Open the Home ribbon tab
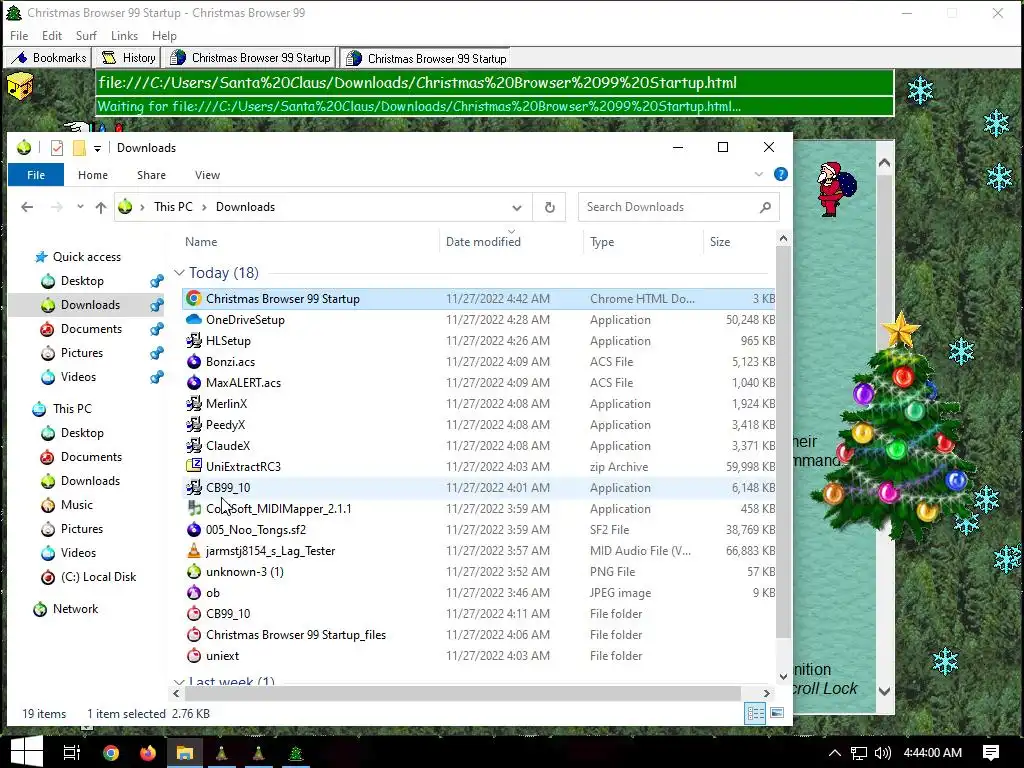 [x=93, y=175]
